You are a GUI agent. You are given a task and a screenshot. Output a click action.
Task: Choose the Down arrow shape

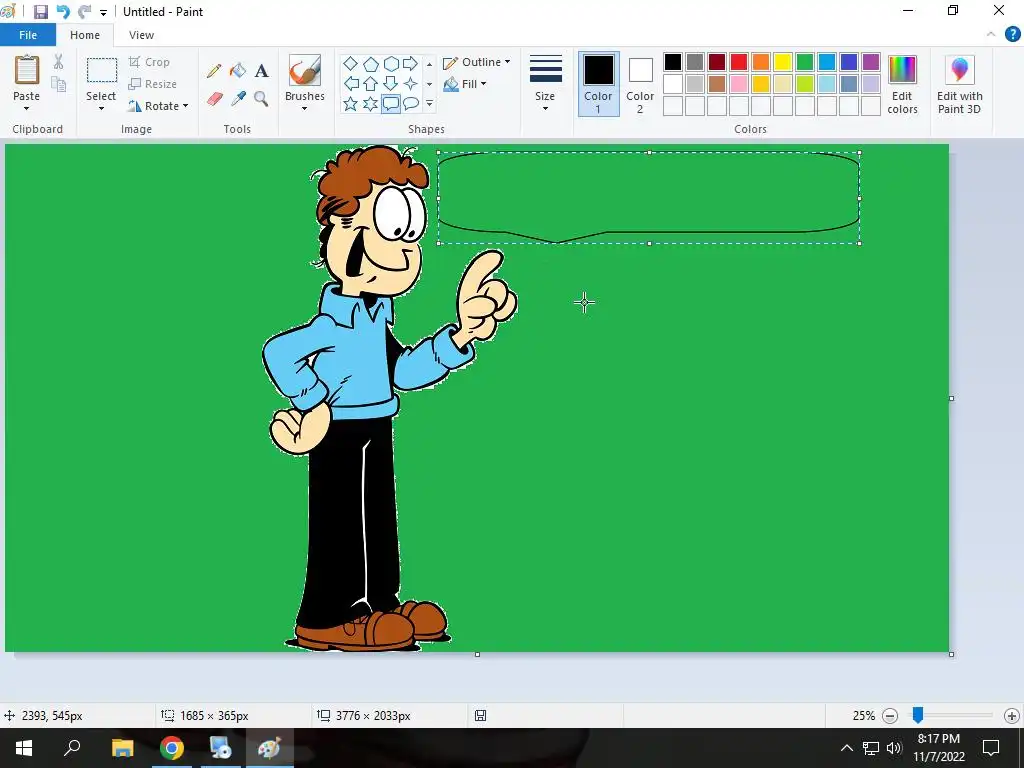(x=391, y=84)
